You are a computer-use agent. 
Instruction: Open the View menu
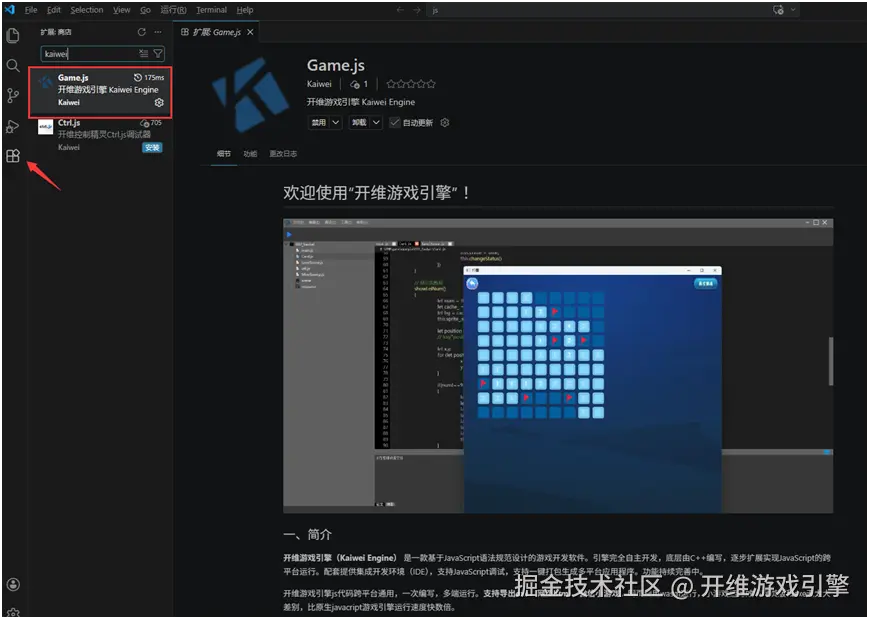(121, 10)
